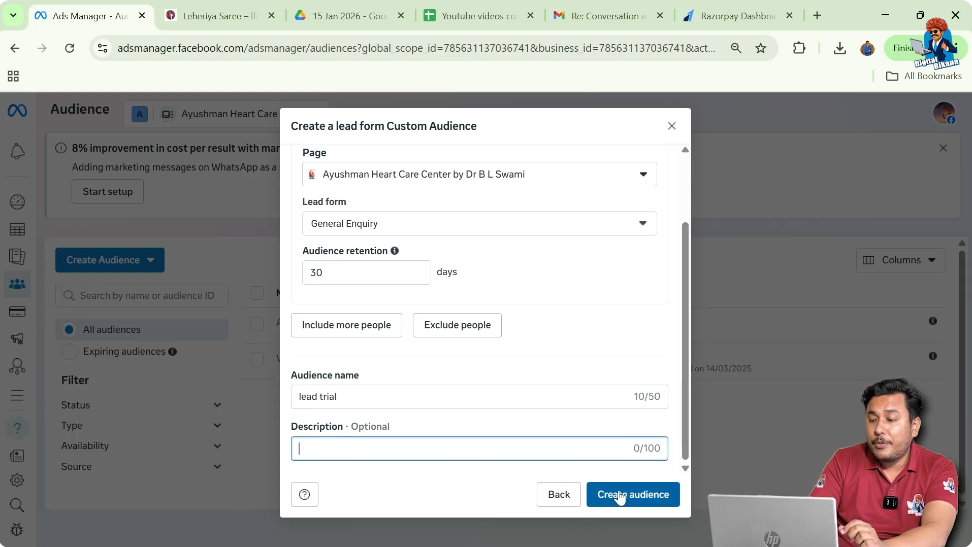This screenshot has width=972, height=547.
Task: Open the Columns dropdown
Action: point(900,260)
